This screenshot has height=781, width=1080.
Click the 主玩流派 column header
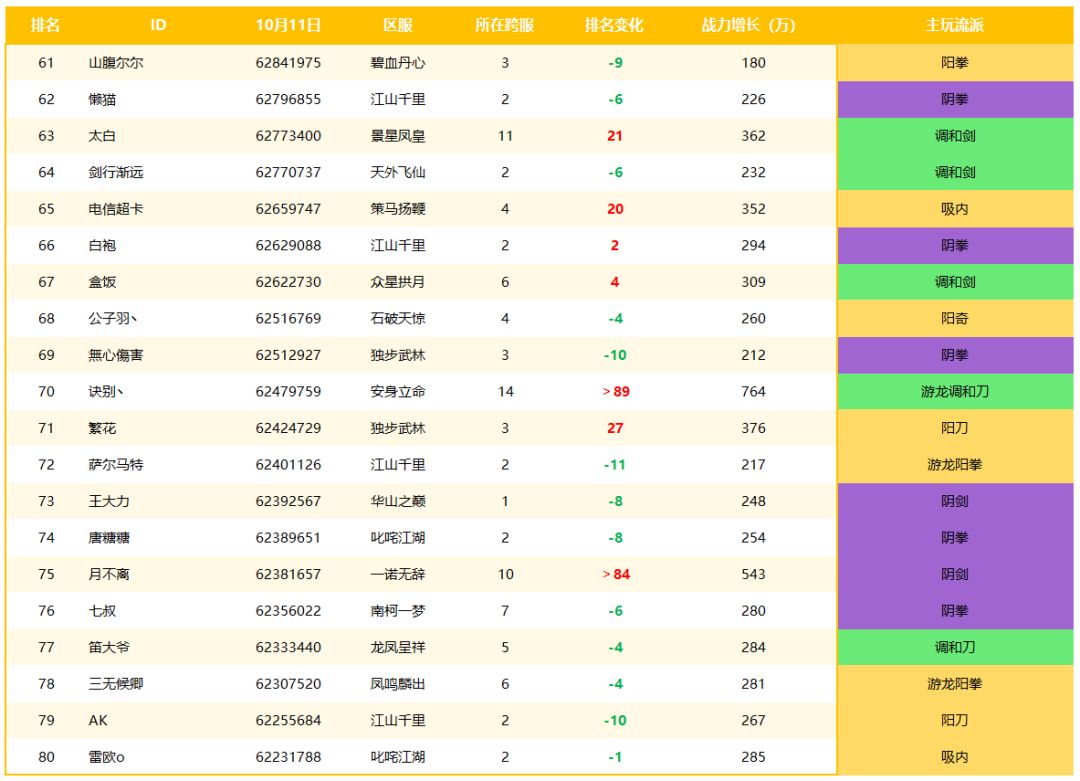(954, 25)
